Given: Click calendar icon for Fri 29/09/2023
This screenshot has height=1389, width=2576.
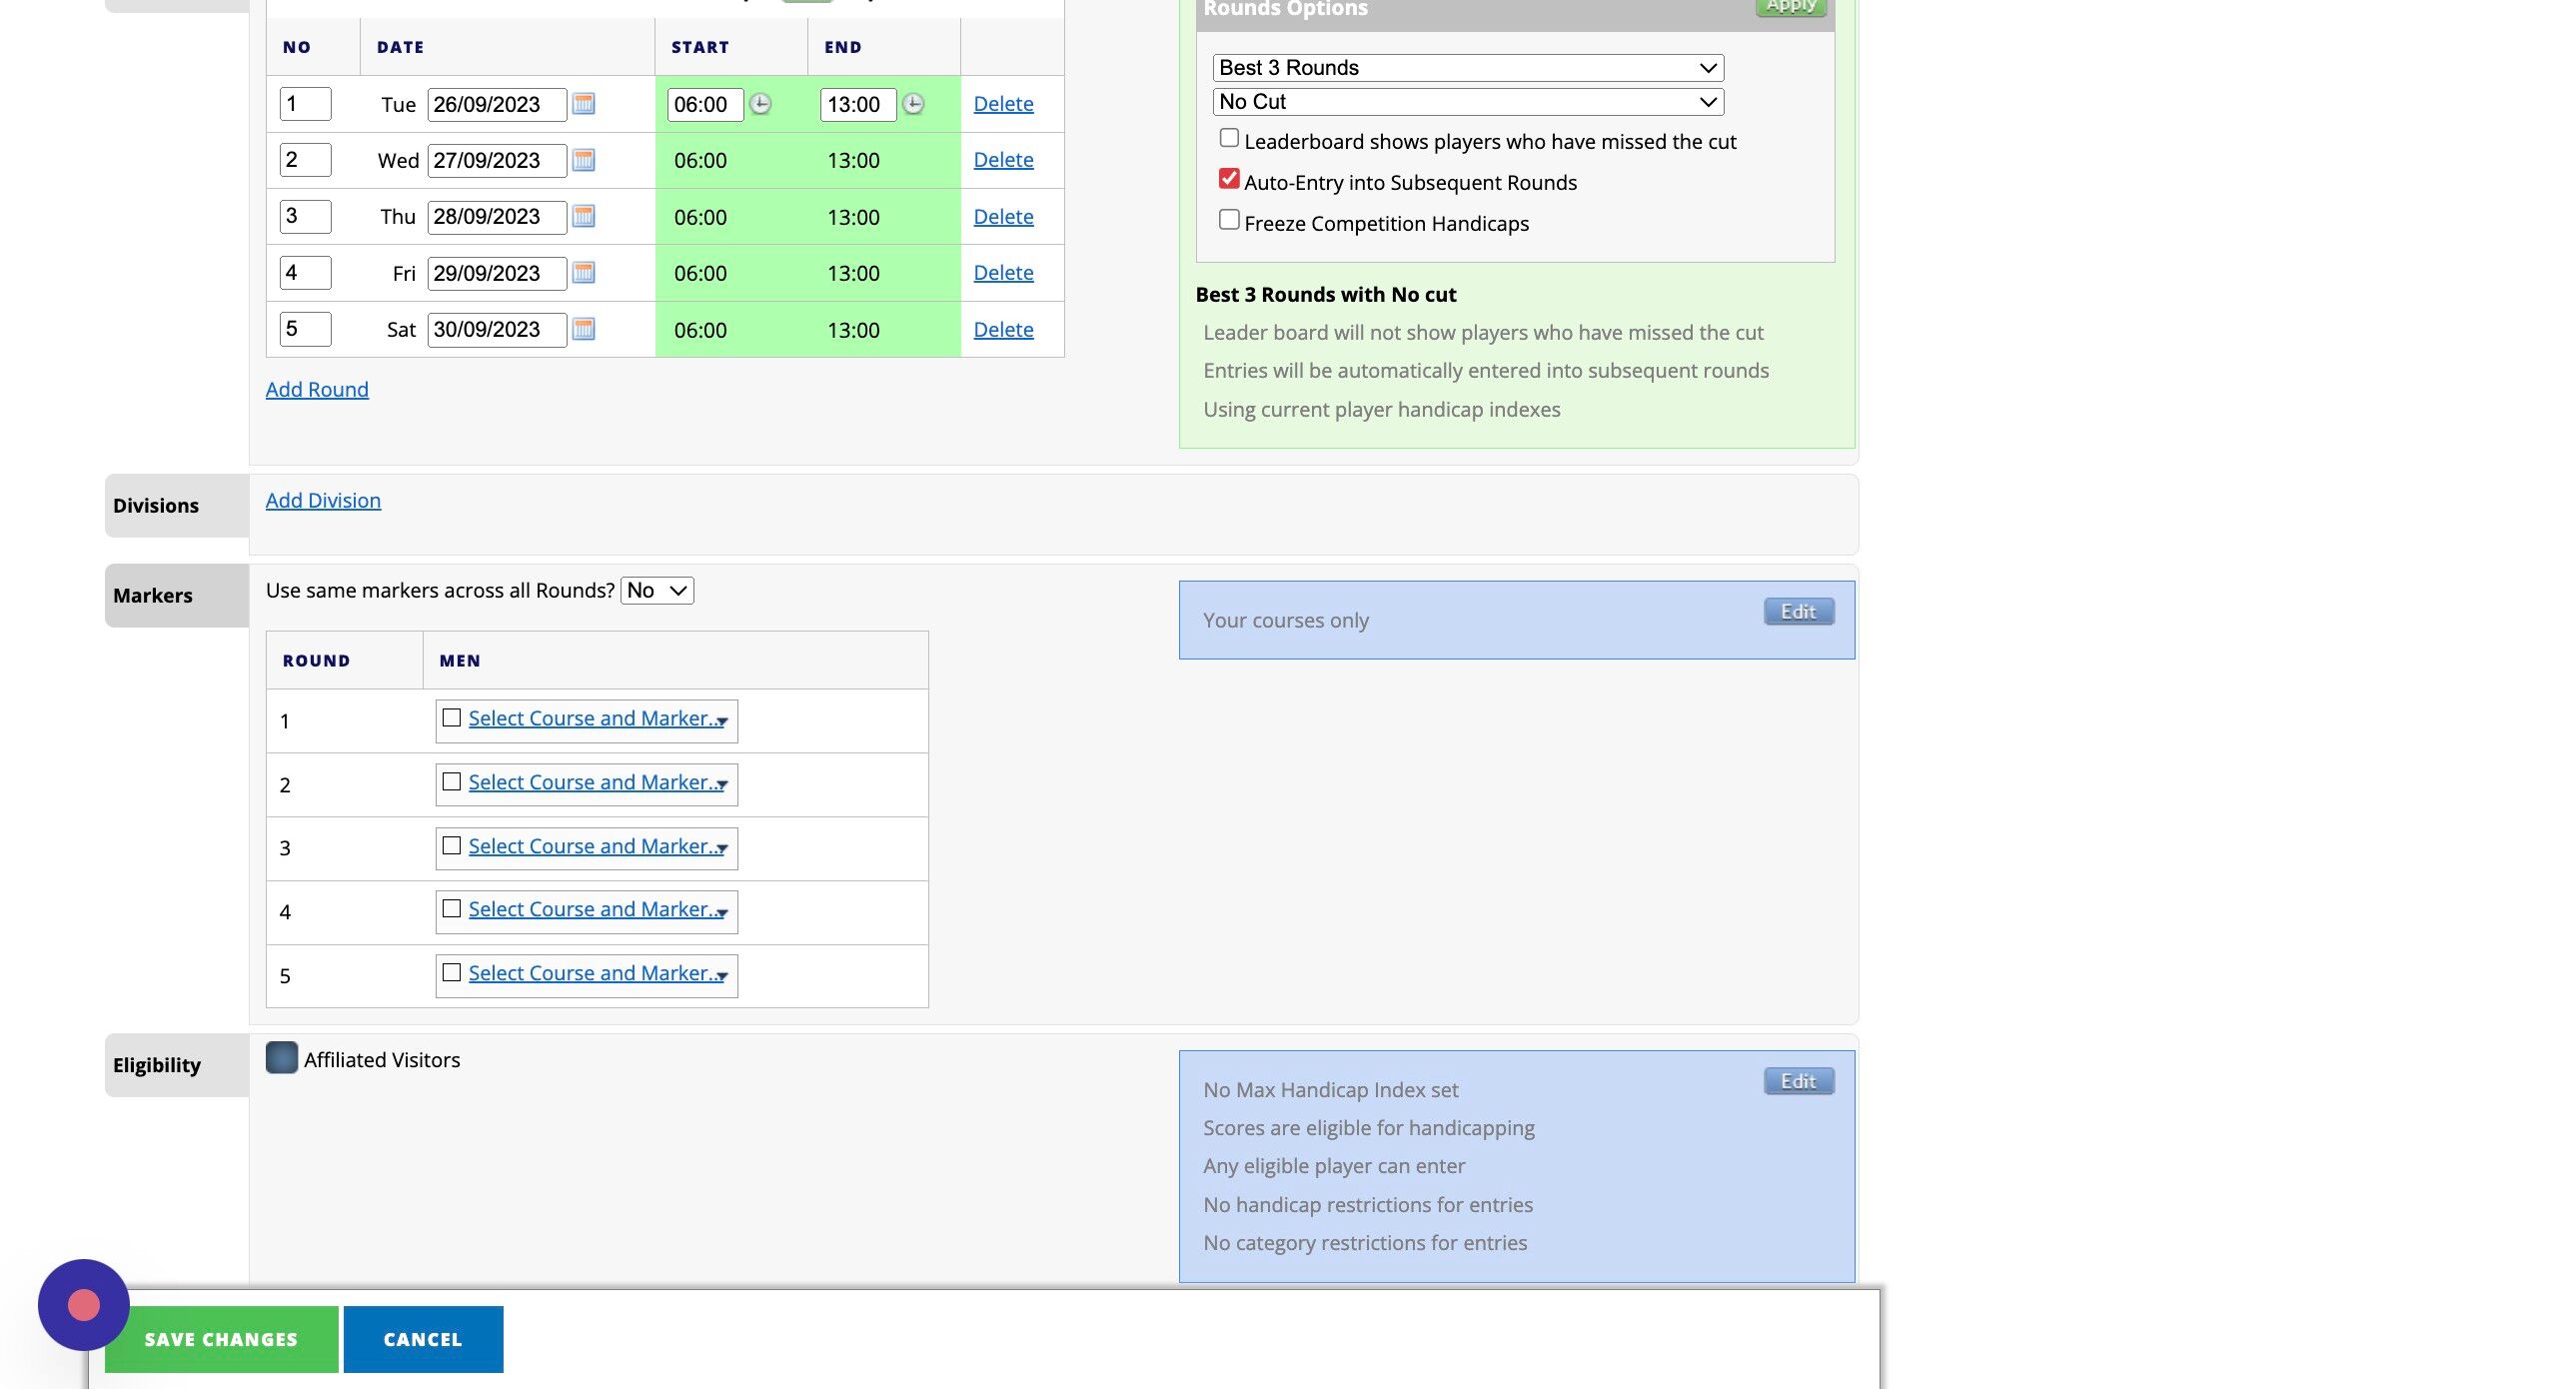Looking at the screenshot, I should 584,273.
